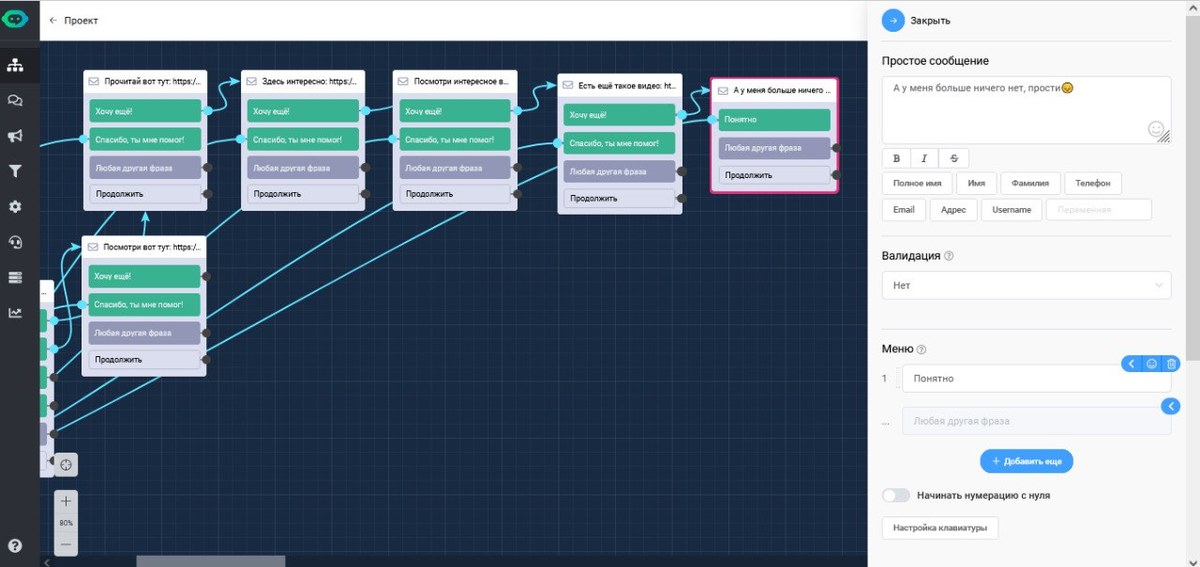Open the flow structure icon in sidebar
The width and height of the screenshot is (1200, 567).
(x=15, y=65)
